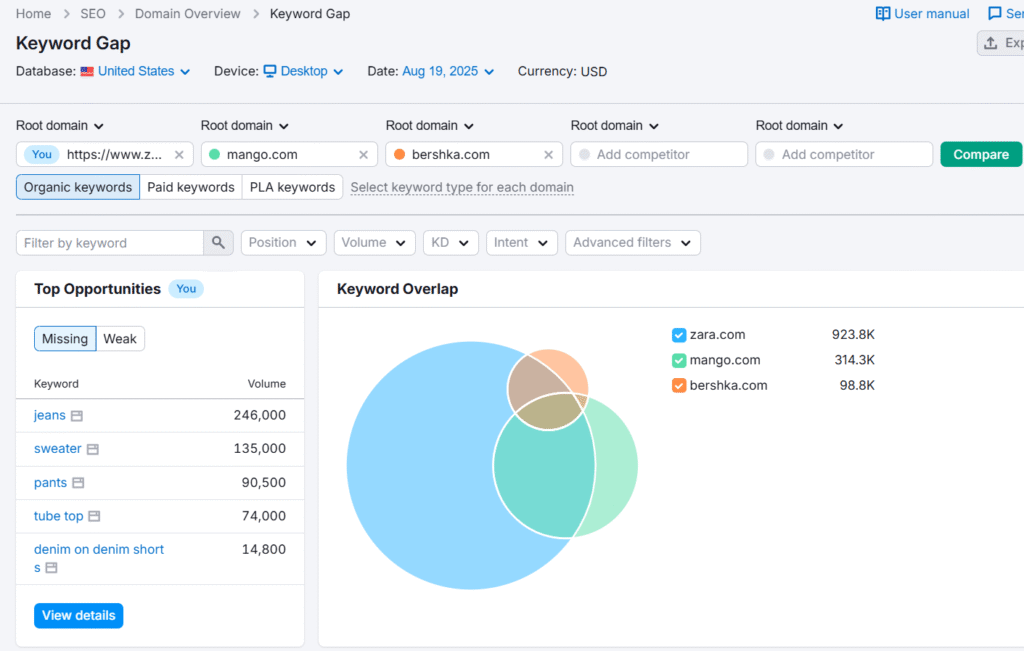
Task: Open SERP icon next to jeans
Action: click(77, 416)
